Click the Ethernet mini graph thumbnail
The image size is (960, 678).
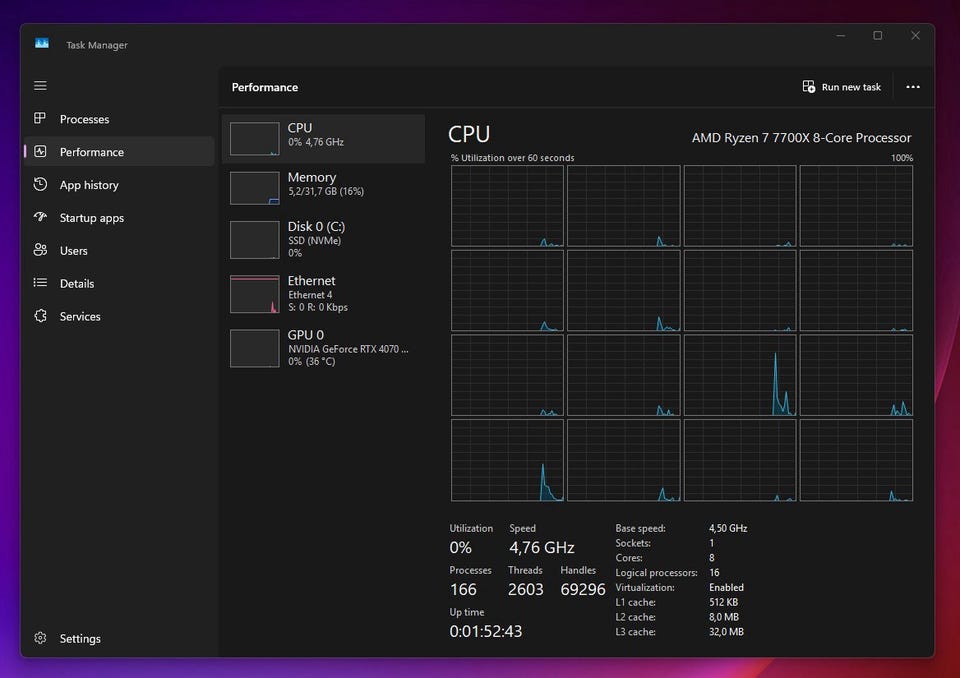click(x=255, y=295)
